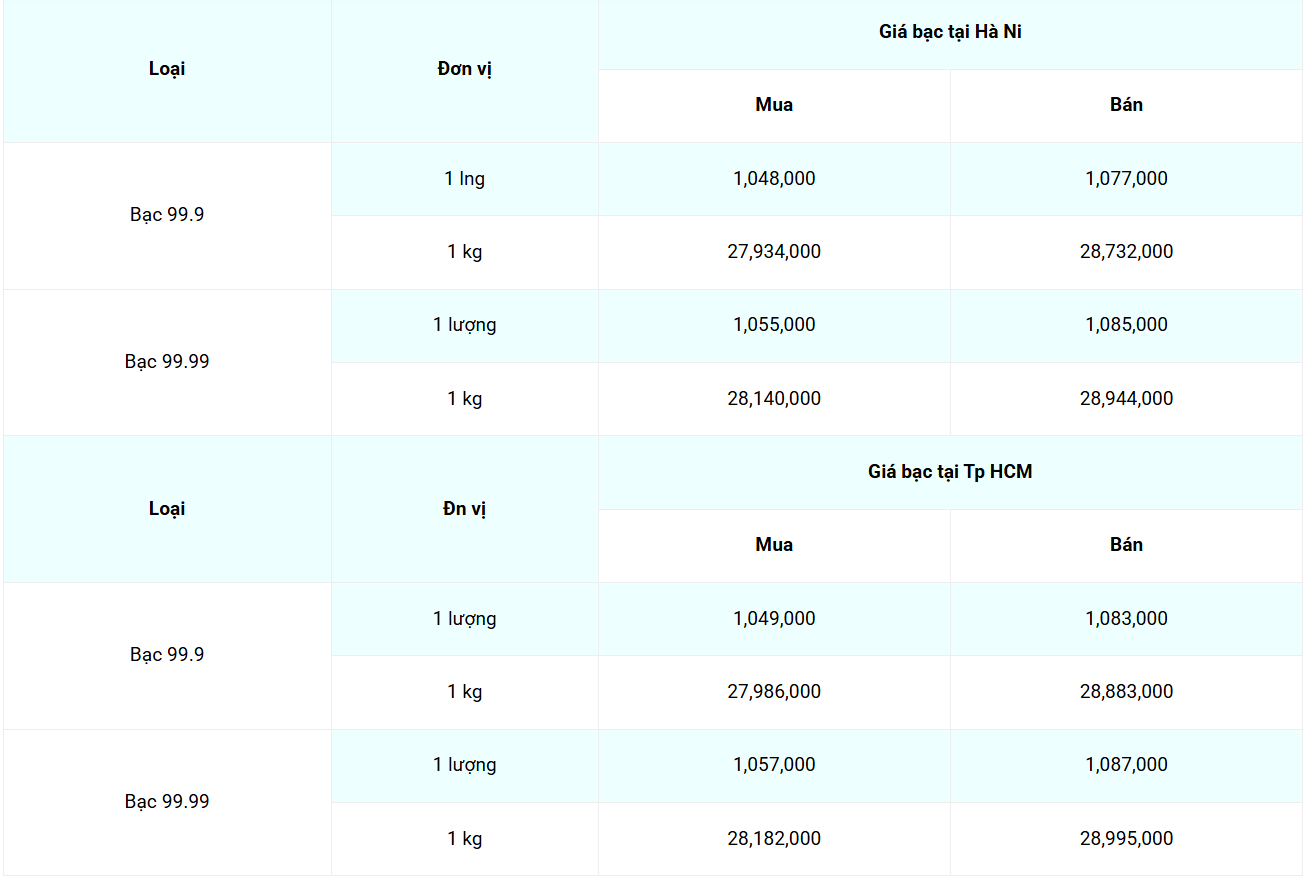Click the Tp HCM silver price header
The width and height of the screenshot is (1306, 880).
(x=950, y=472)
